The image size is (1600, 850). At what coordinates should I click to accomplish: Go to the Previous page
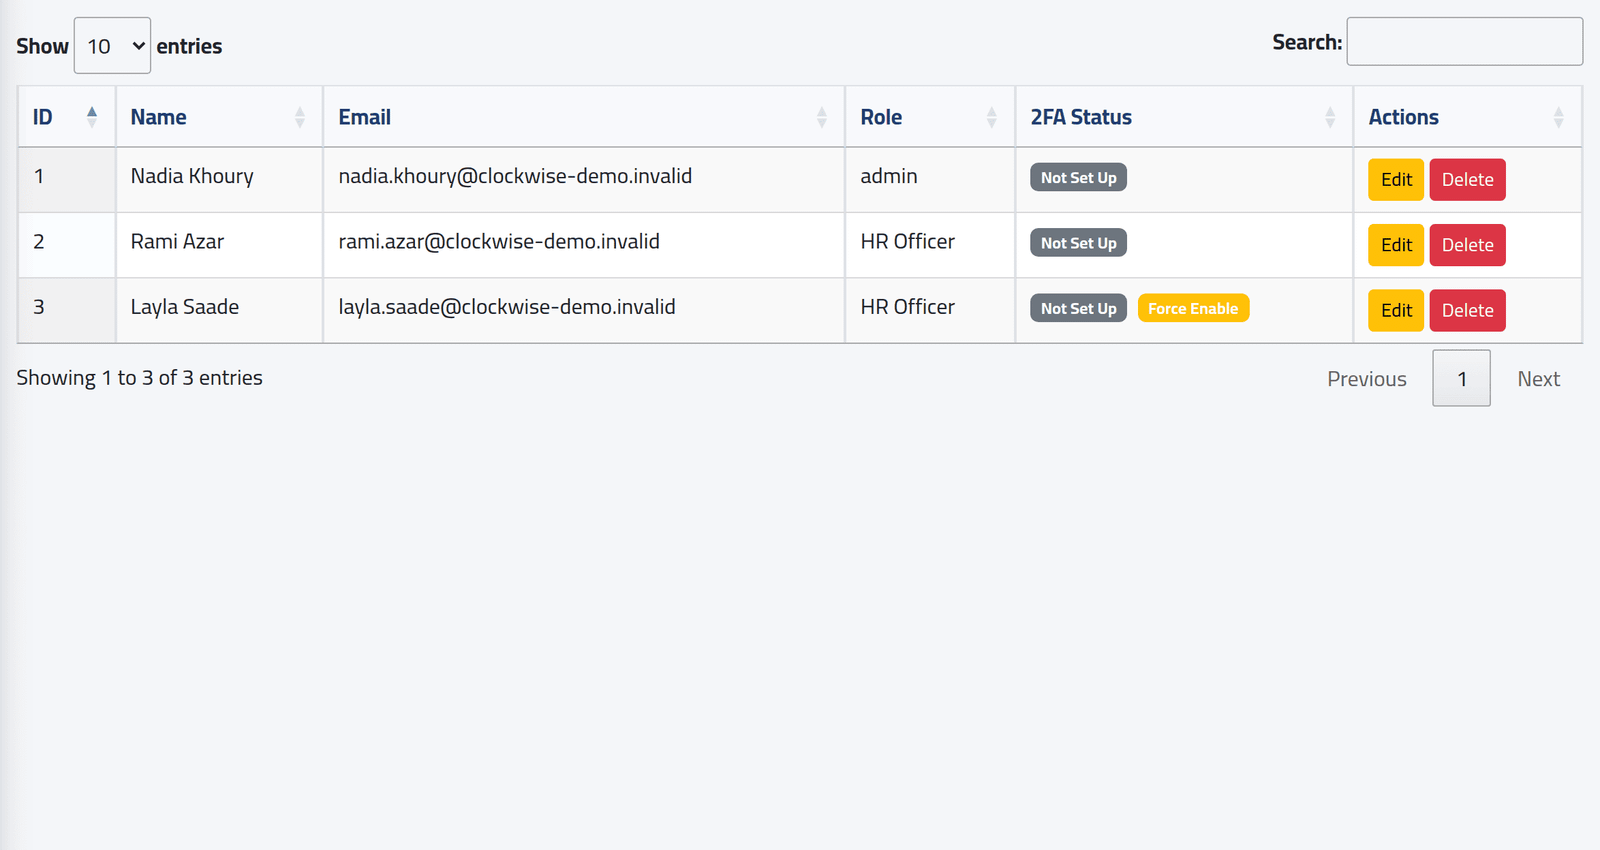pos(1367,379)
